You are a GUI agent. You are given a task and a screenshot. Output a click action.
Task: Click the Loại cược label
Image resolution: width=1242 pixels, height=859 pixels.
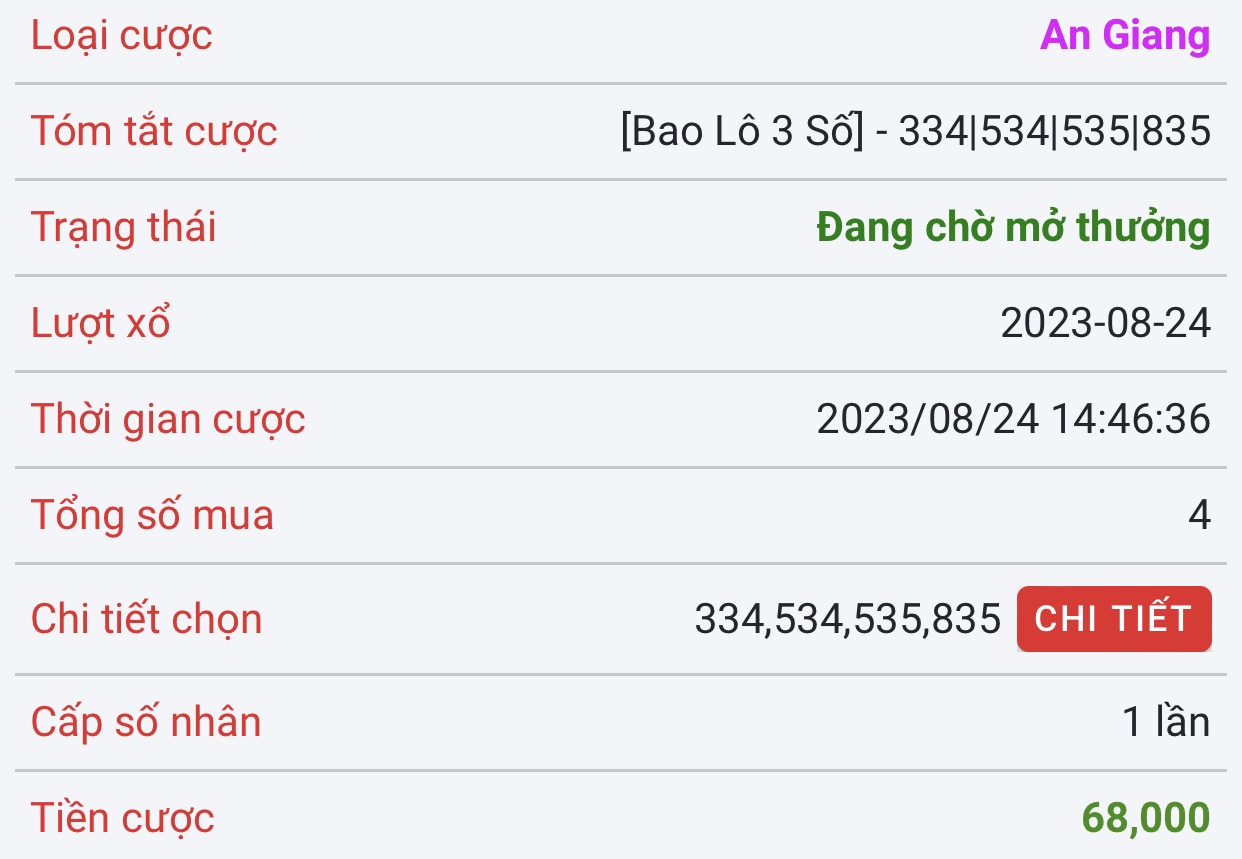pos(122,36)
